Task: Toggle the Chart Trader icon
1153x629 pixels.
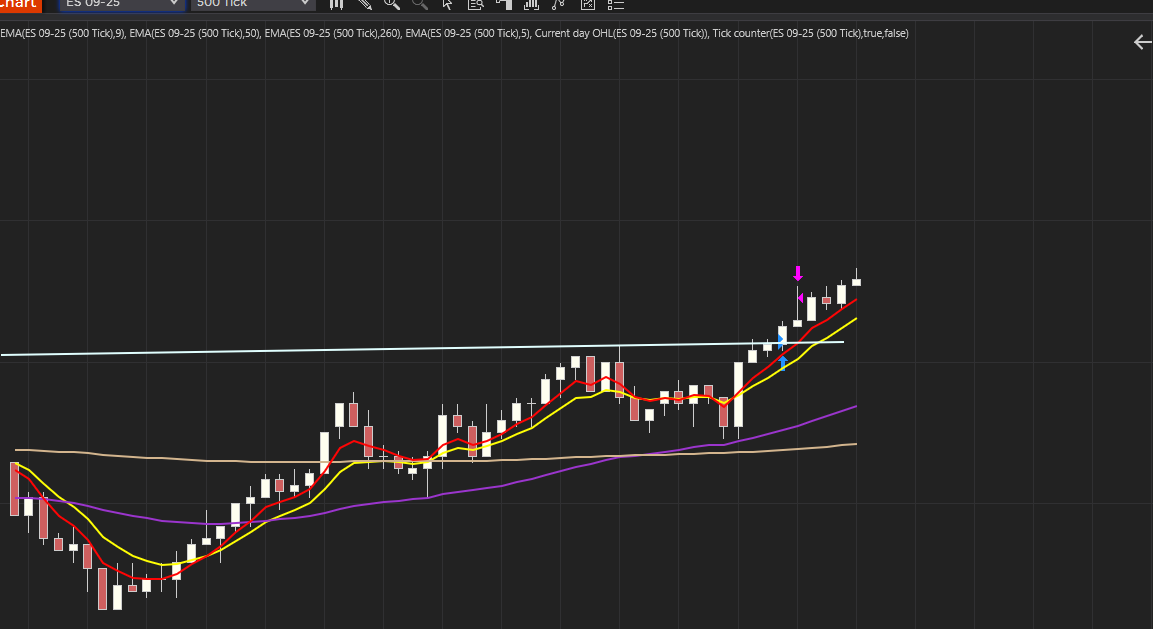Action: point(504,4)
